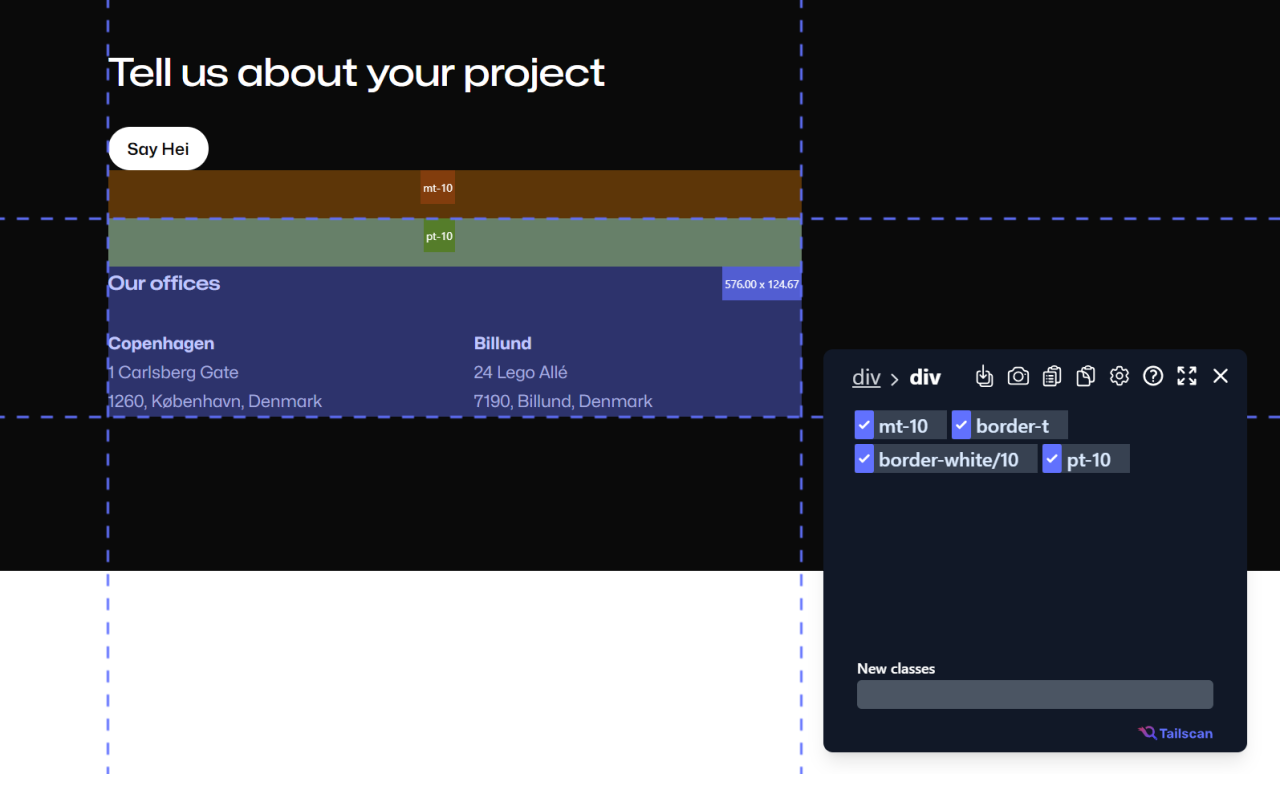Copy classes using the clipboard list icon

point(1052,376)
